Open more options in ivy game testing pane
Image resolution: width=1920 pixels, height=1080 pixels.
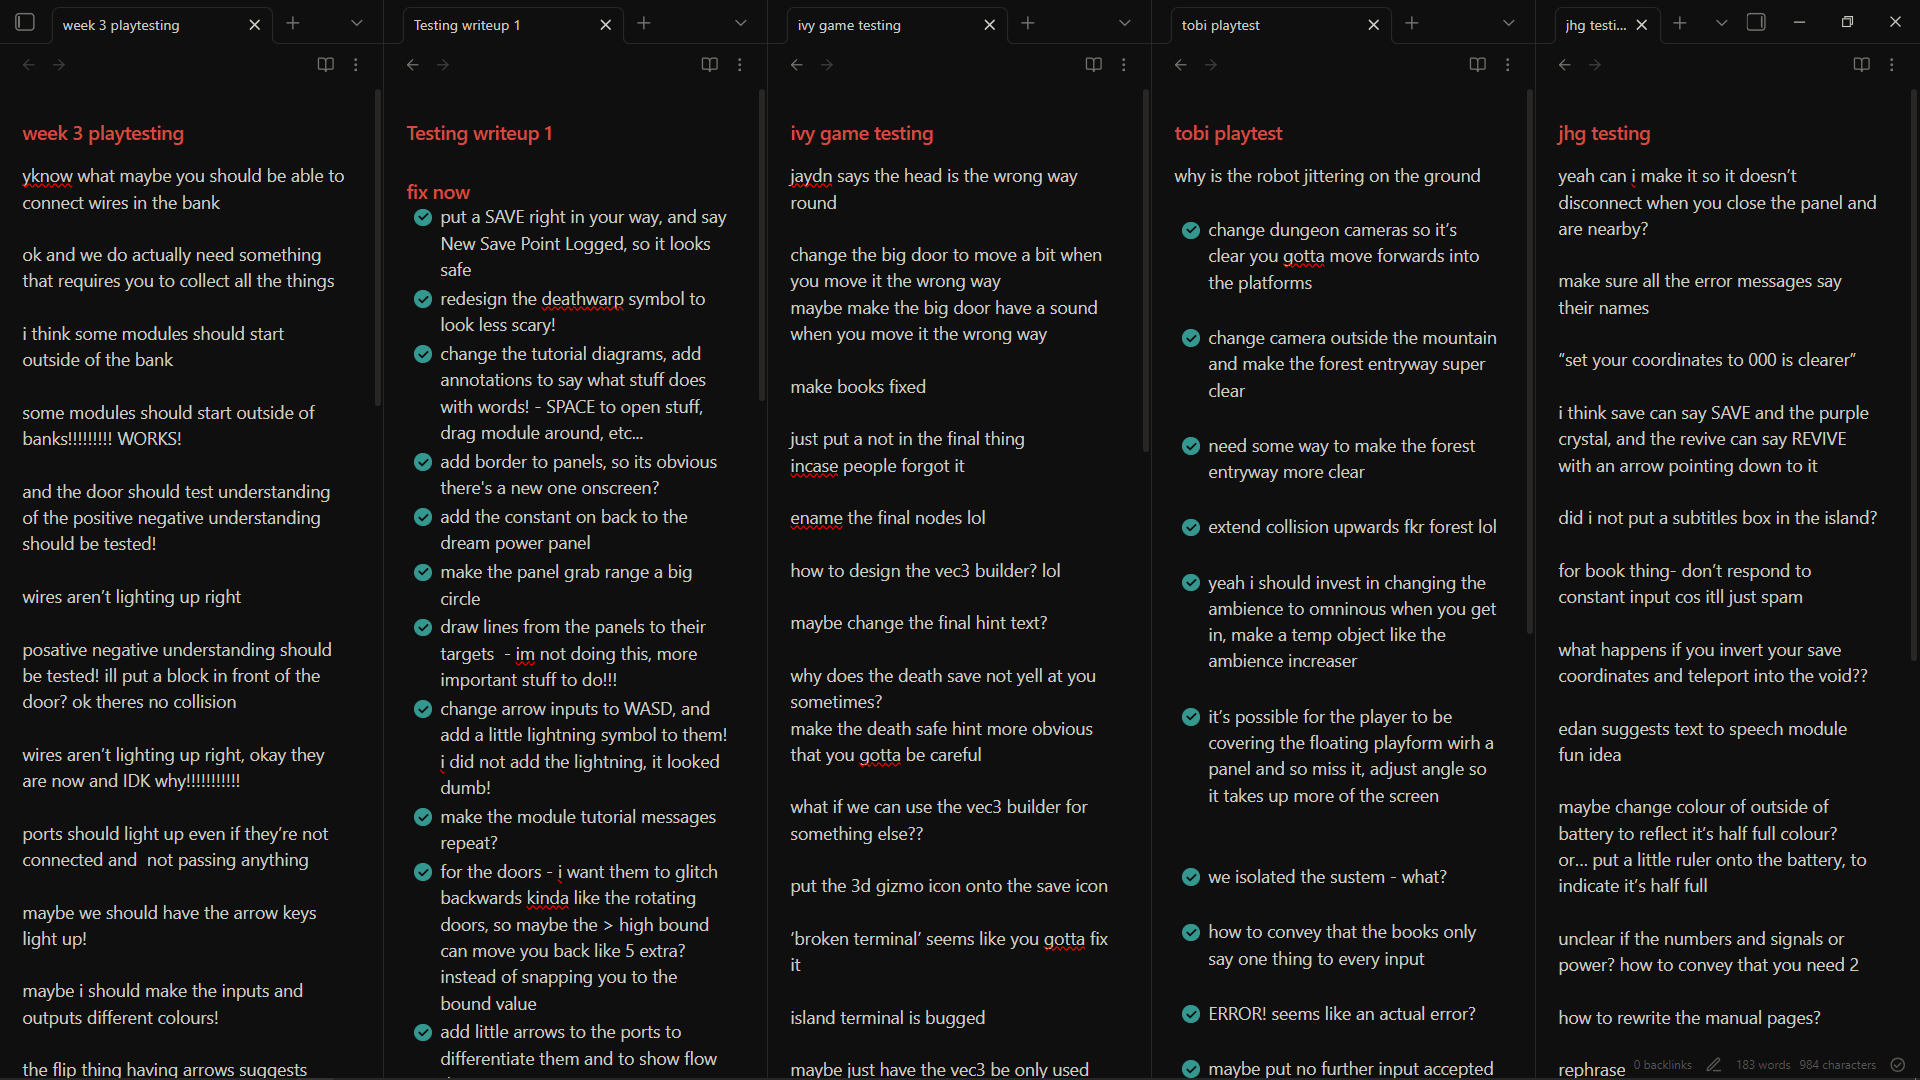point(1124,65)
